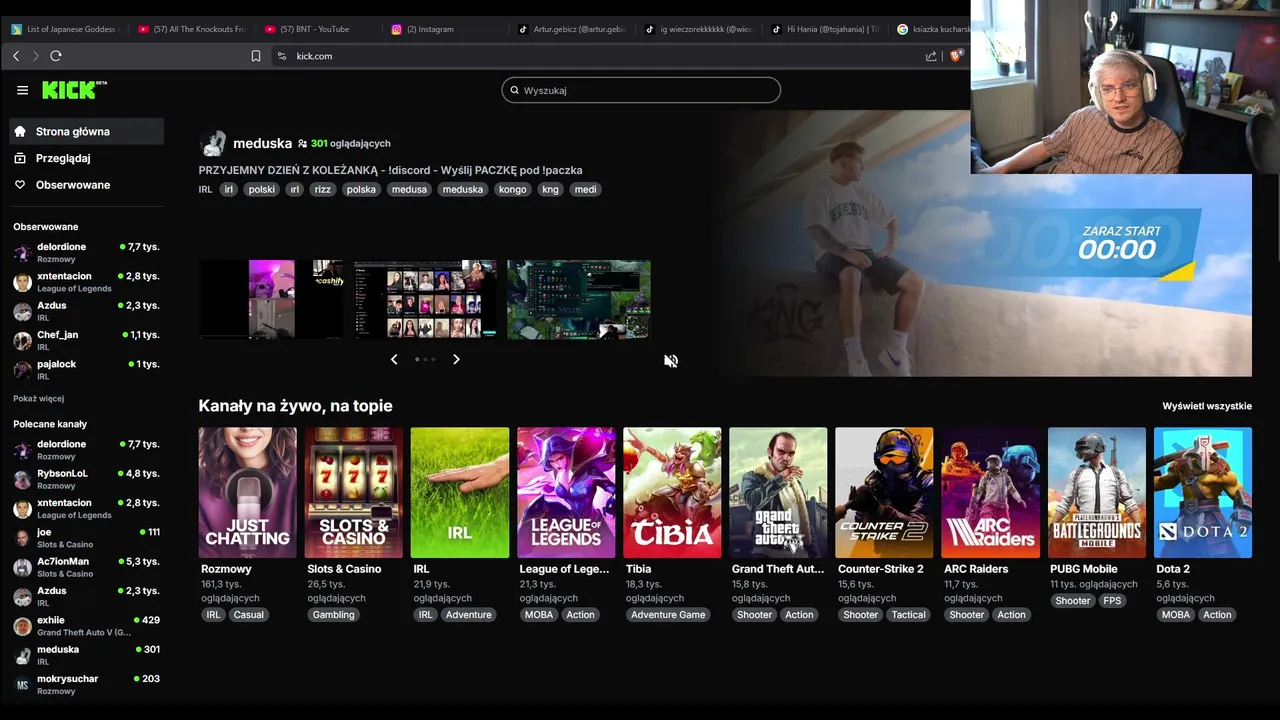This screenshot has width=1280, height=720.
Task: Click the Gambling tag under Slots & Casino
Action: point(334,615)
